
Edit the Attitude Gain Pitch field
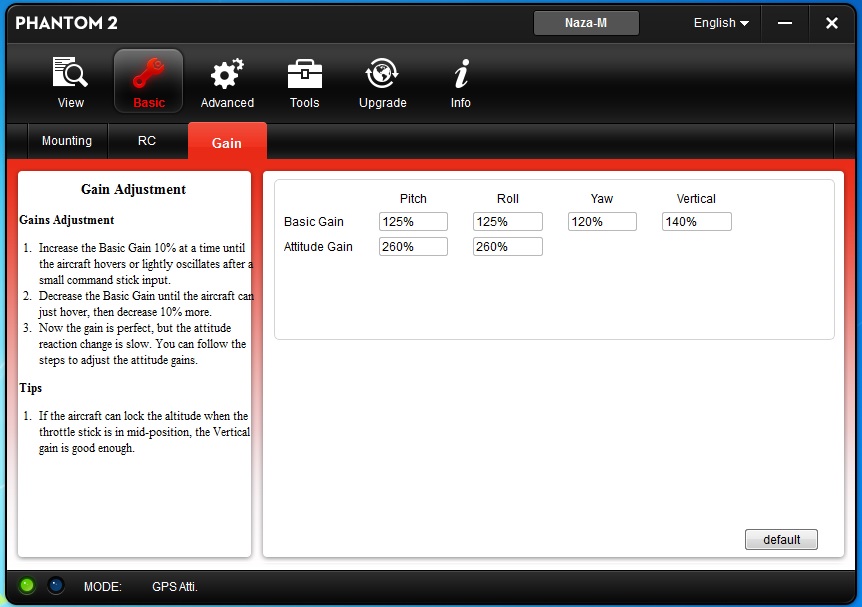[x=413, y=247]
